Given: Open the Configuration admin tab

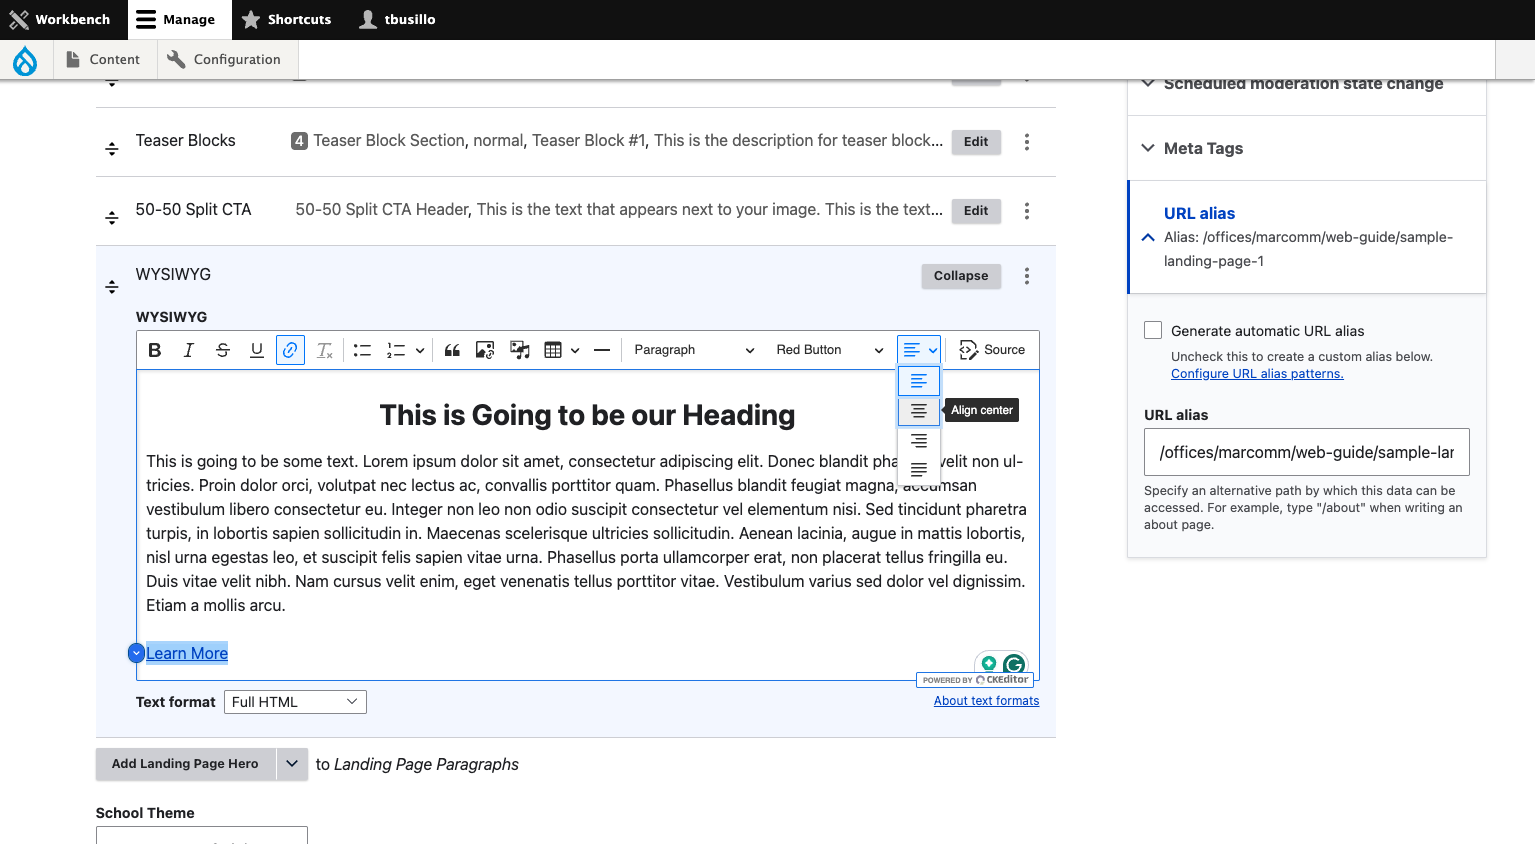Looking at the screenshot, I should 224,59.
